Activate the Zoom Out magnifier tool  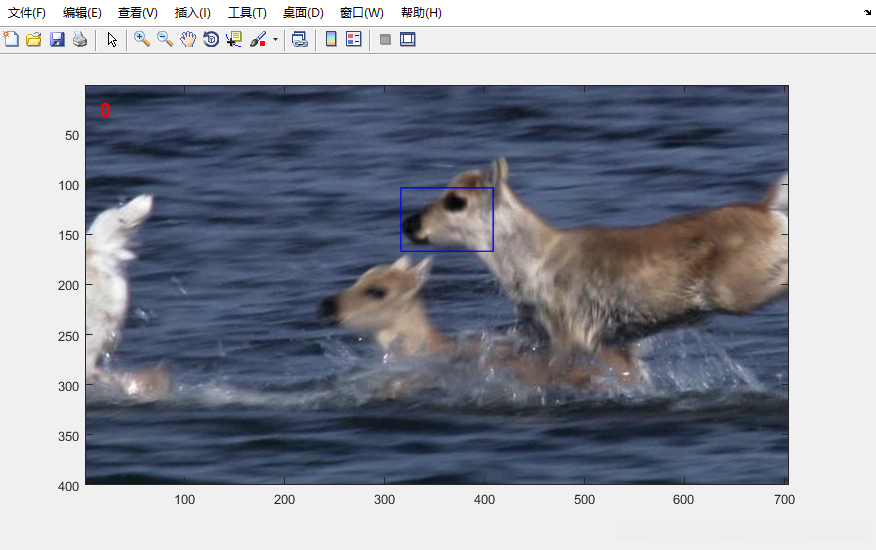coord(165,40)
